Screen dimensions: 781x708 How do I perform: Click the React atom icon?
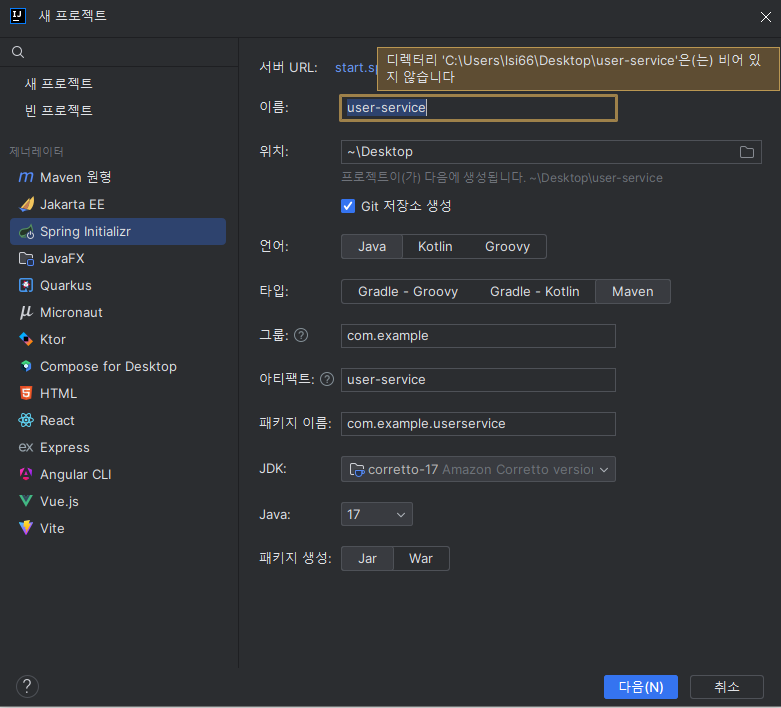(x=26, y=421)
